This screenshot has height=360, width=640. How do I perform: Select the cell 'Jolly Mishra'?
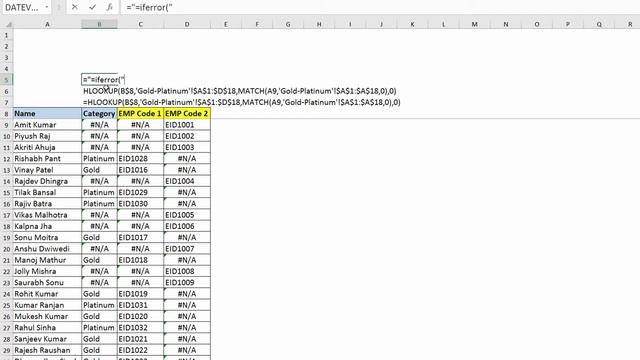pyautogui.click(x=47, y=271)
